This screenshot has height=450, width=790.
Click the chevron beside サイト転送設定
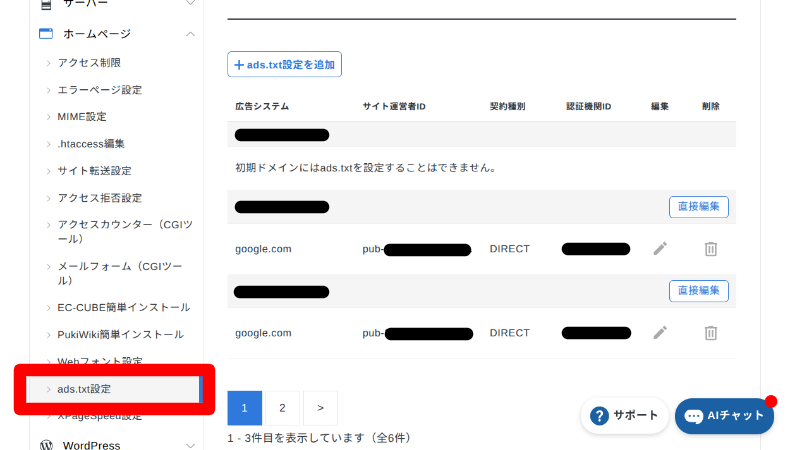[x=48, y=171]
